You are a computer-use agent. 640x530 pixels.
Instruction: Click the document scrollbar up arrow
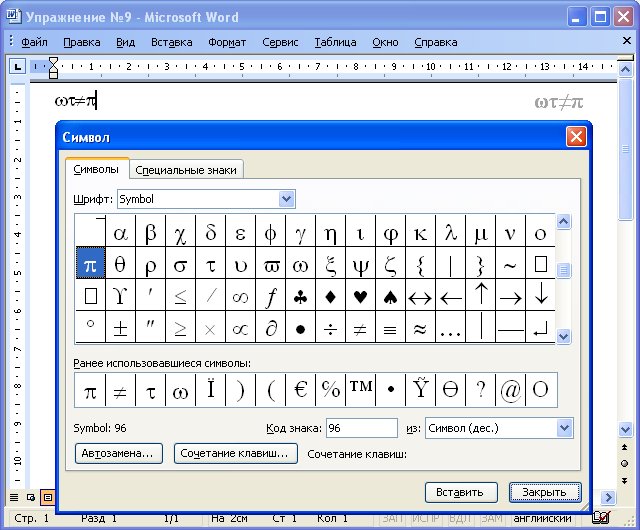coord(625,69)
